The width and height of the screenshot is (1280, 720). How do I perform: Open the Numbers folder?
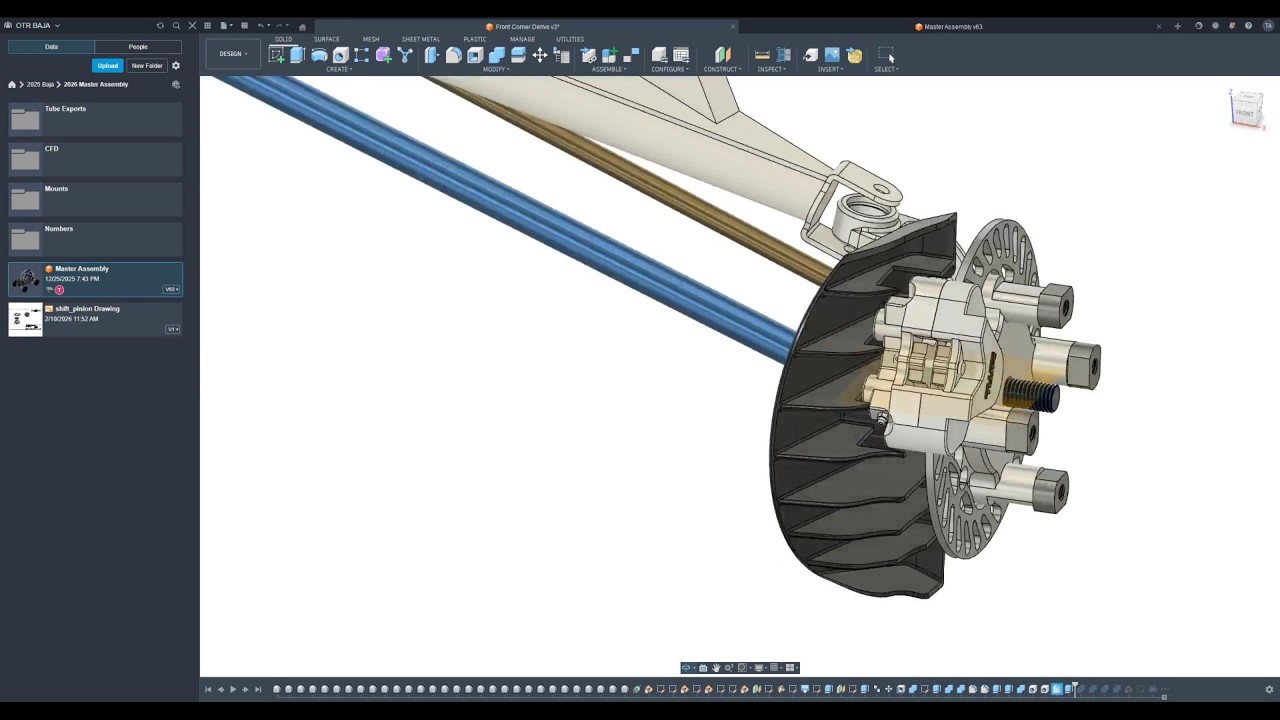click(95, 239)
